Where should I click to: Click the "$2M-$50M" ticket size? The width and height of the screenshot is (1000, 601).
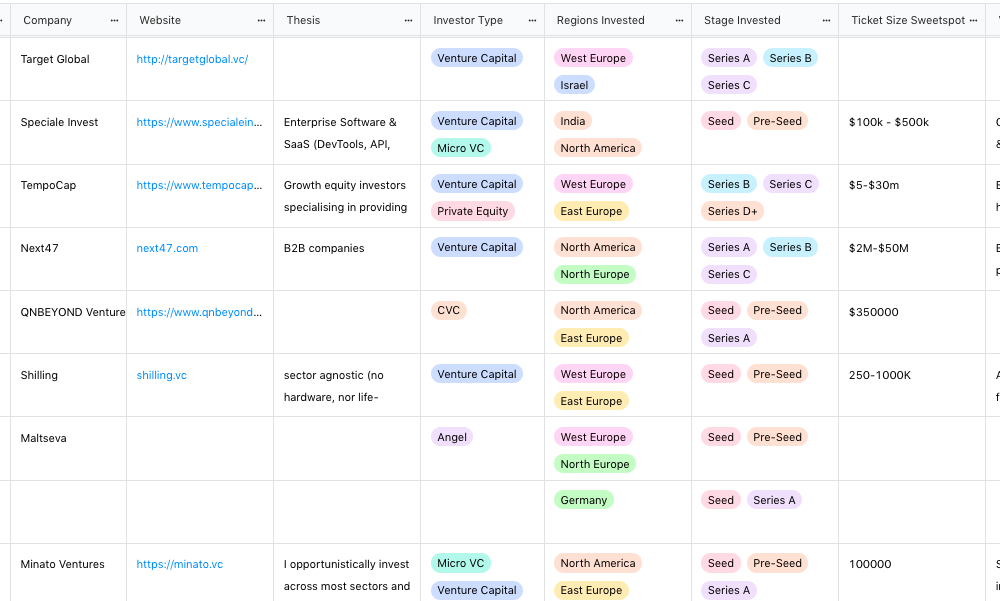(879, 248)
